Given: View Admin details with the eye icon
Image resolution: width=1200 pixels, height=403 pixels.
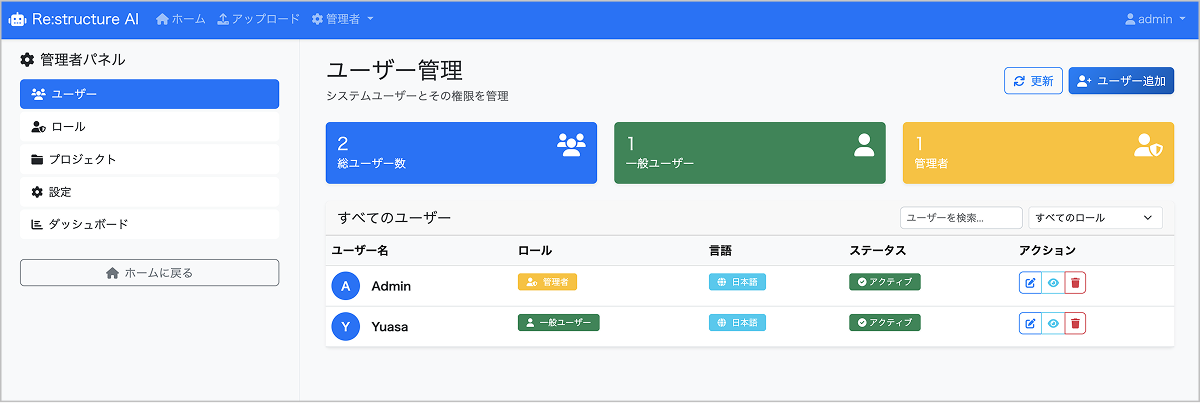Looking at the screenshot, I should pyautogui.click(x=1053, y=283).
